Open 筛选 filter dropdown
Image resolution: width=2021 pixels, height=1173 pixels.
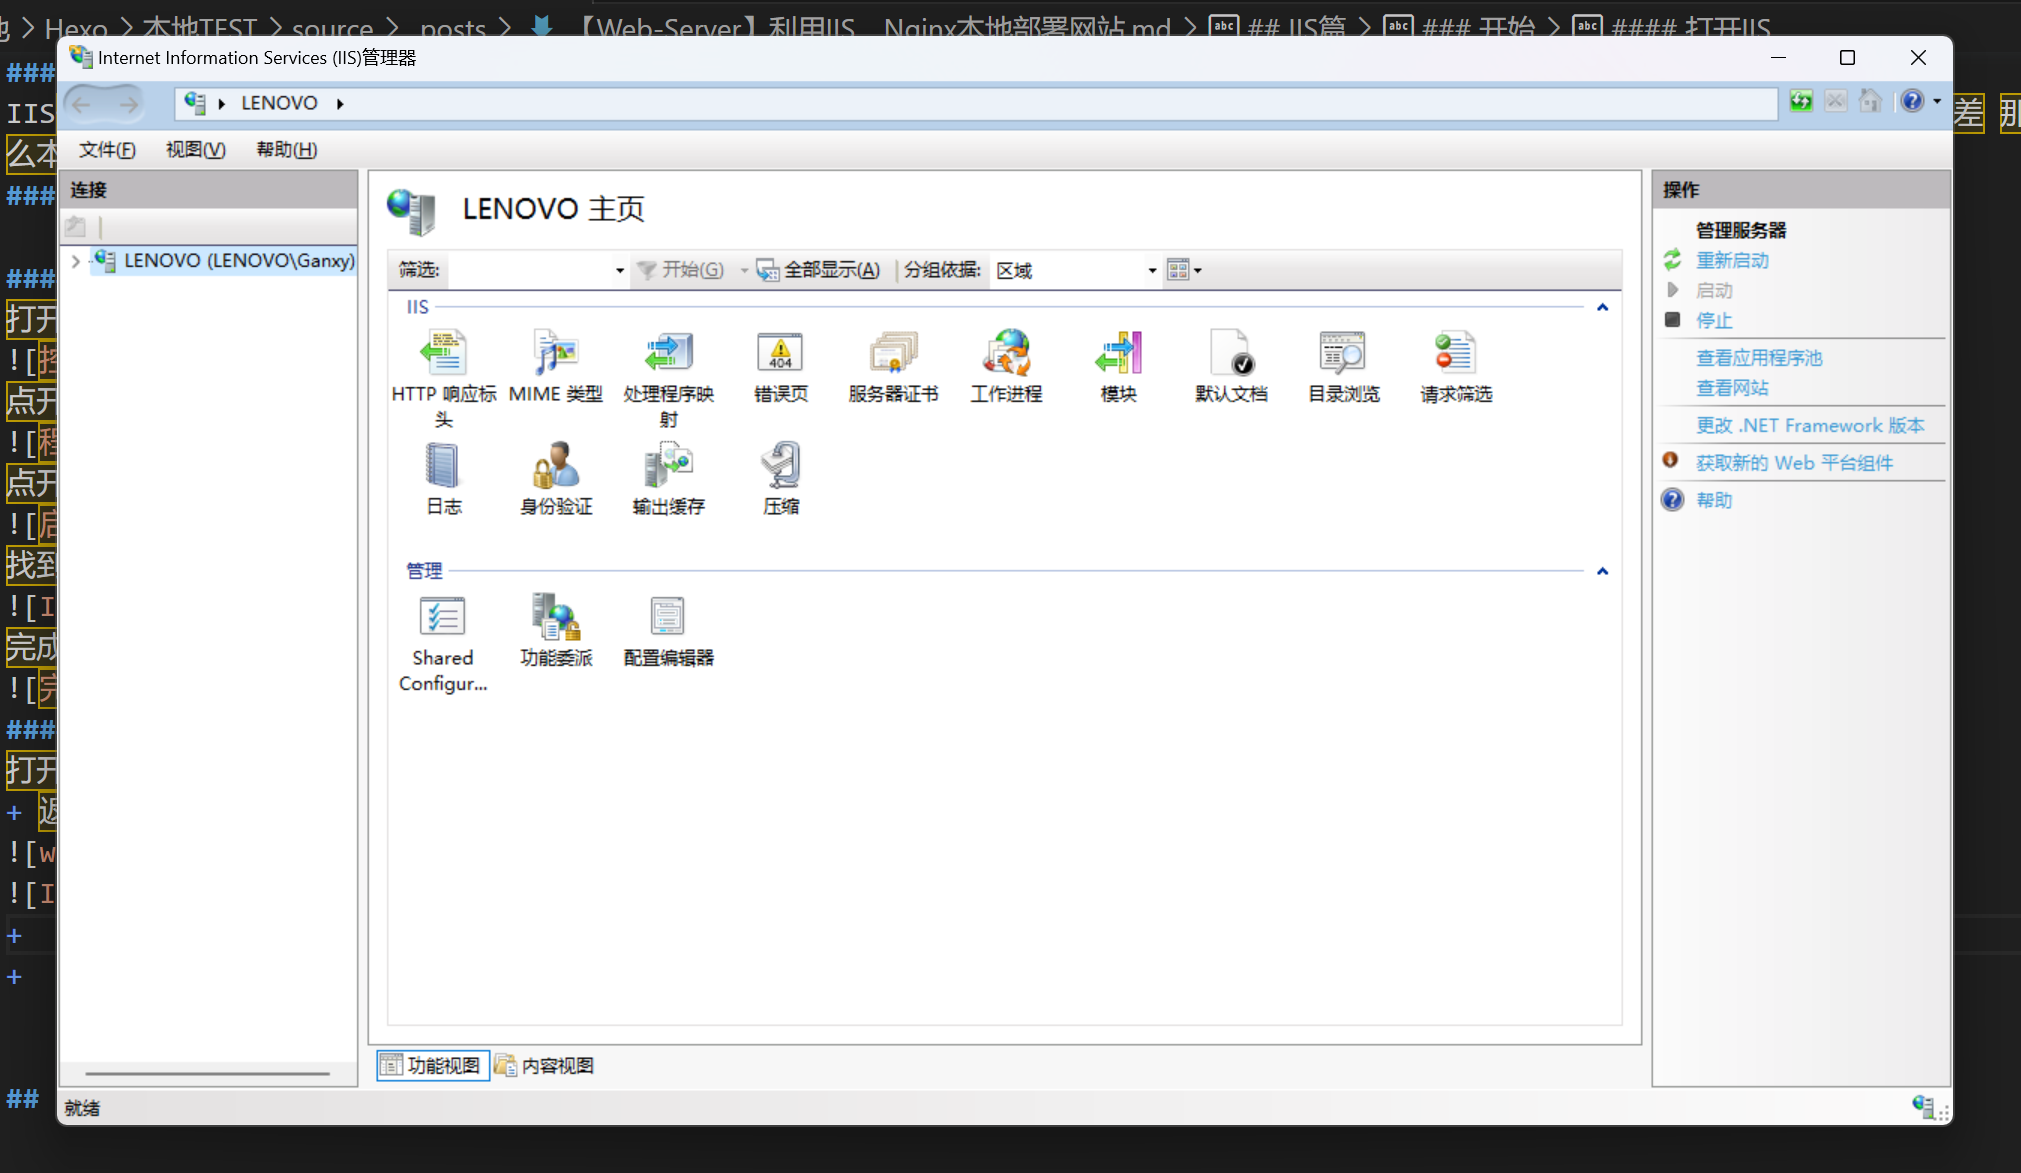point(619,271)
